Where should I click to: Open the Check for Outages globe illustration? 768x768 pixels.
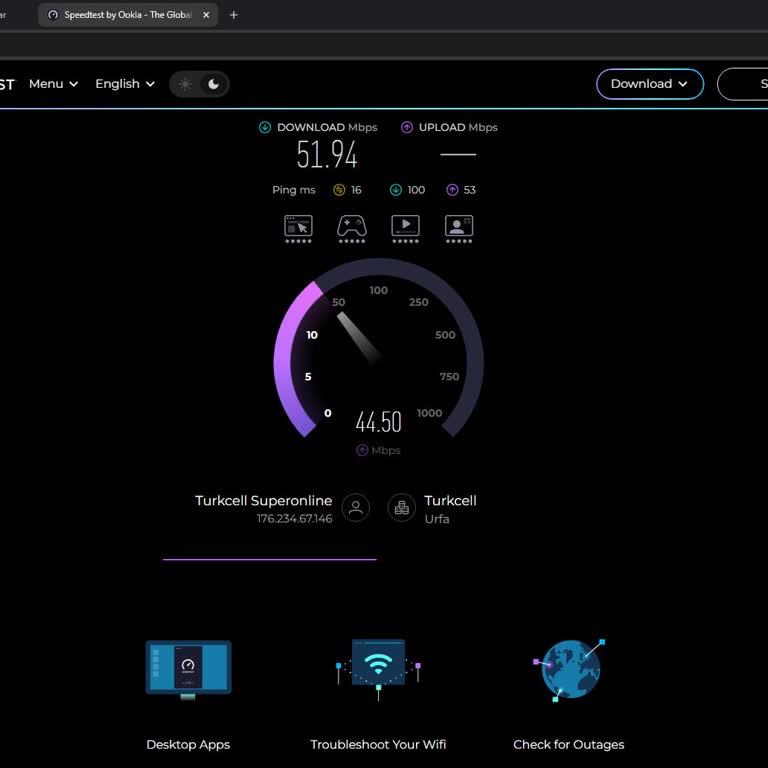click(569, 669)
